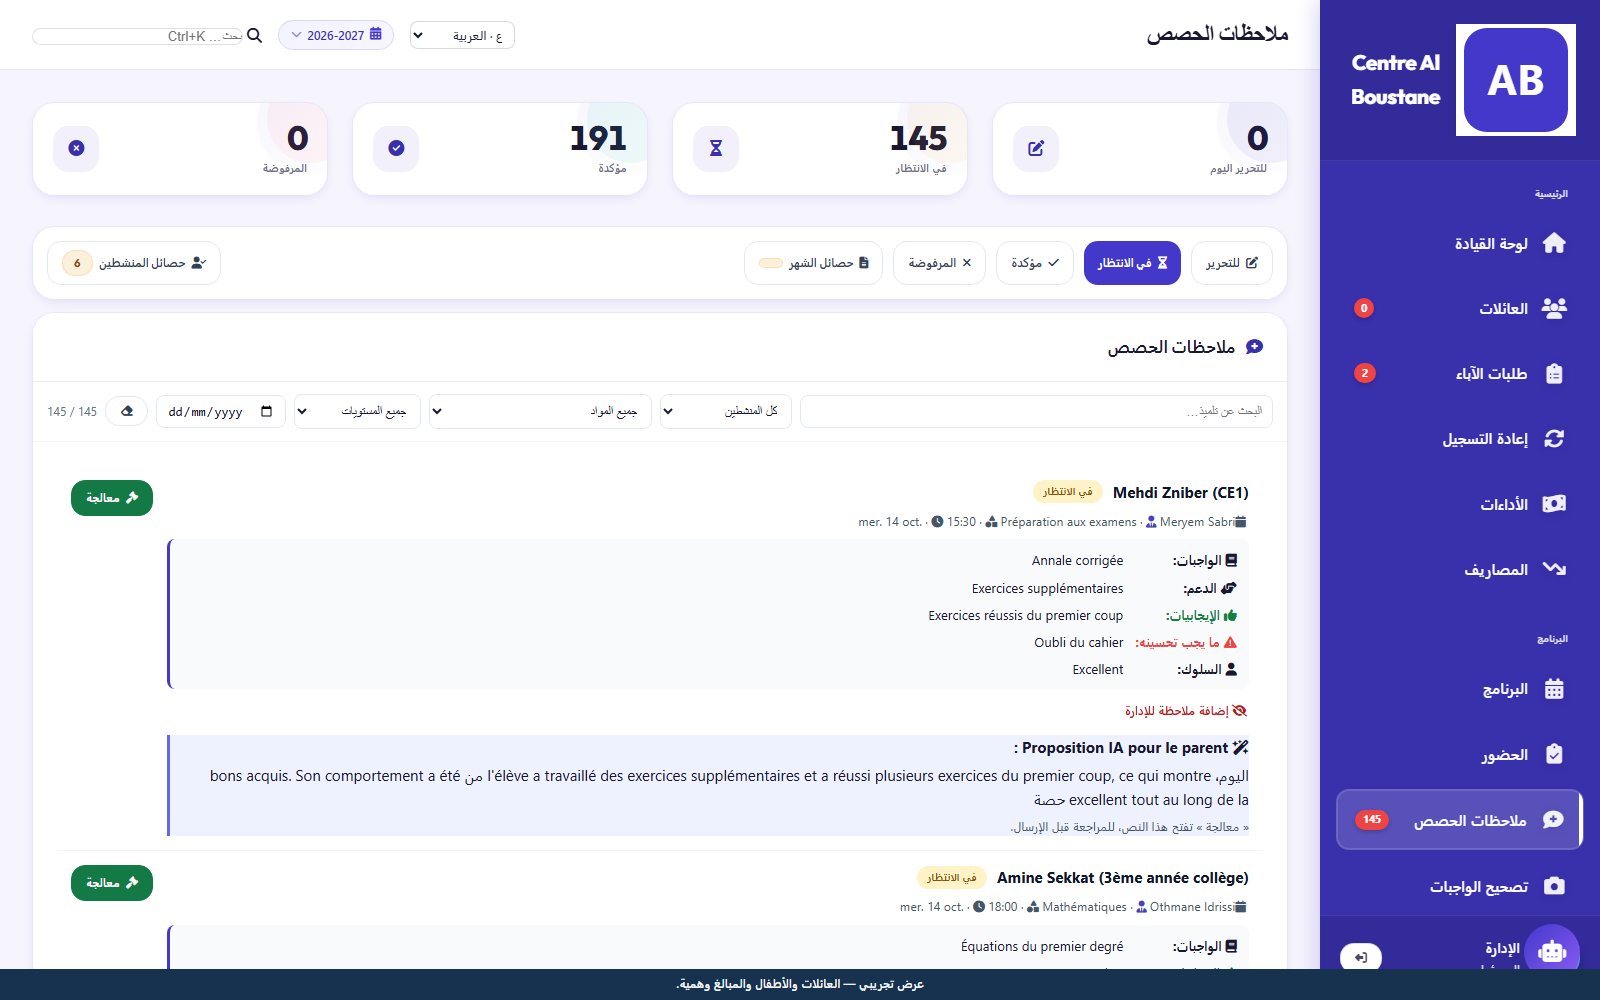
Task: Open the robot assistant chat bubble
Action: point(1552,952)
